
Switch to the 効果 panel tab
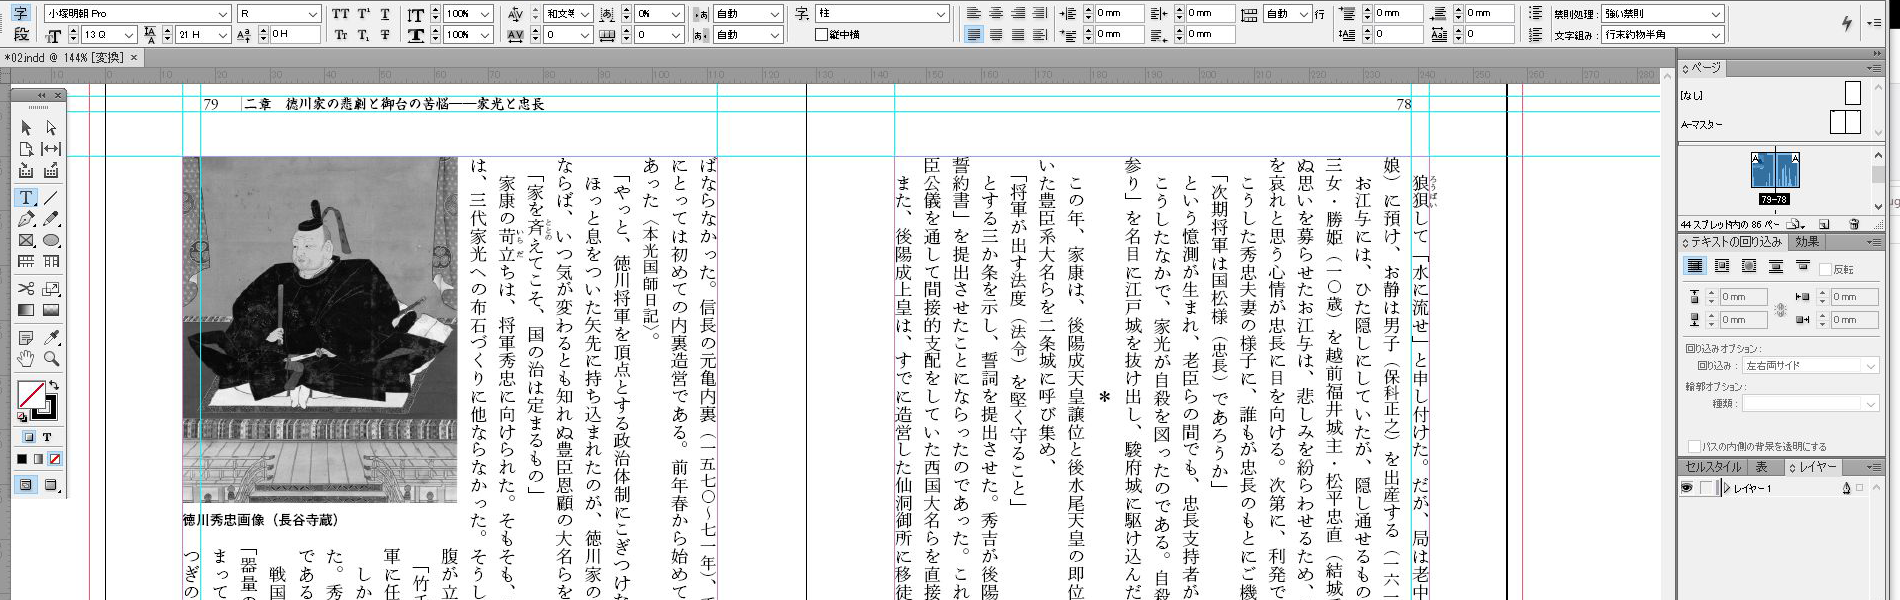[x=1807, y=242]
